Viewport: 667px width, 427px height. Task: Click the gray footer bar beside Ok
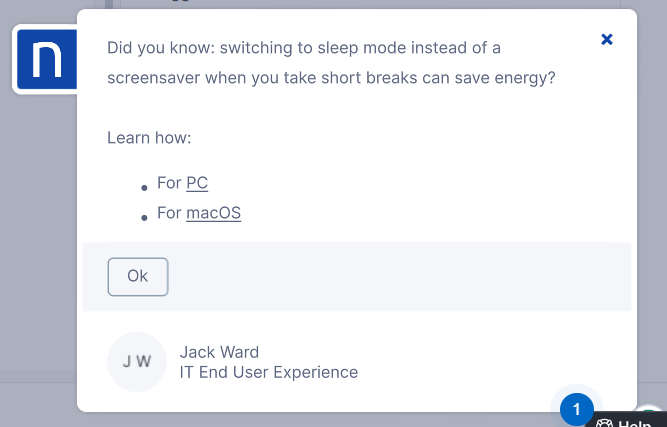(x=400, y=277)
